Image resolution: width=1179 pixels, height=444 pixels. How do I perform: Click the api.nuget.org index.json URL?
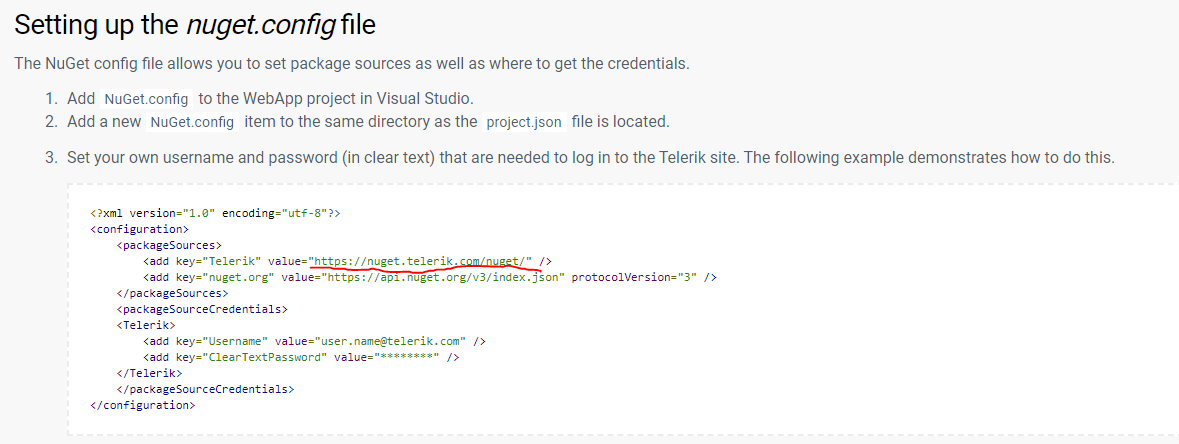click(442, 277)
